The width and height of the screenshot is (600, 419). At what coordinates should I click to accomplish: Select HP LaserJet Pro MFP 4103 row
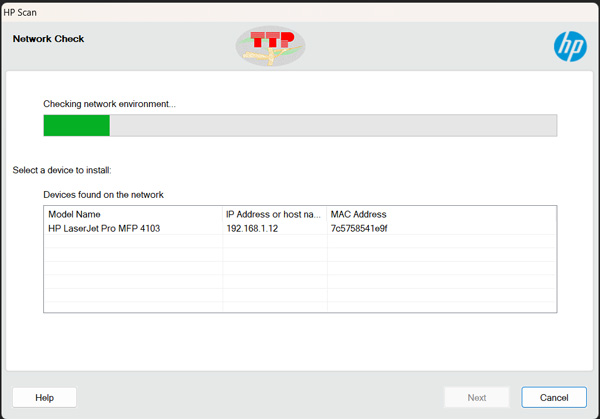300,228
